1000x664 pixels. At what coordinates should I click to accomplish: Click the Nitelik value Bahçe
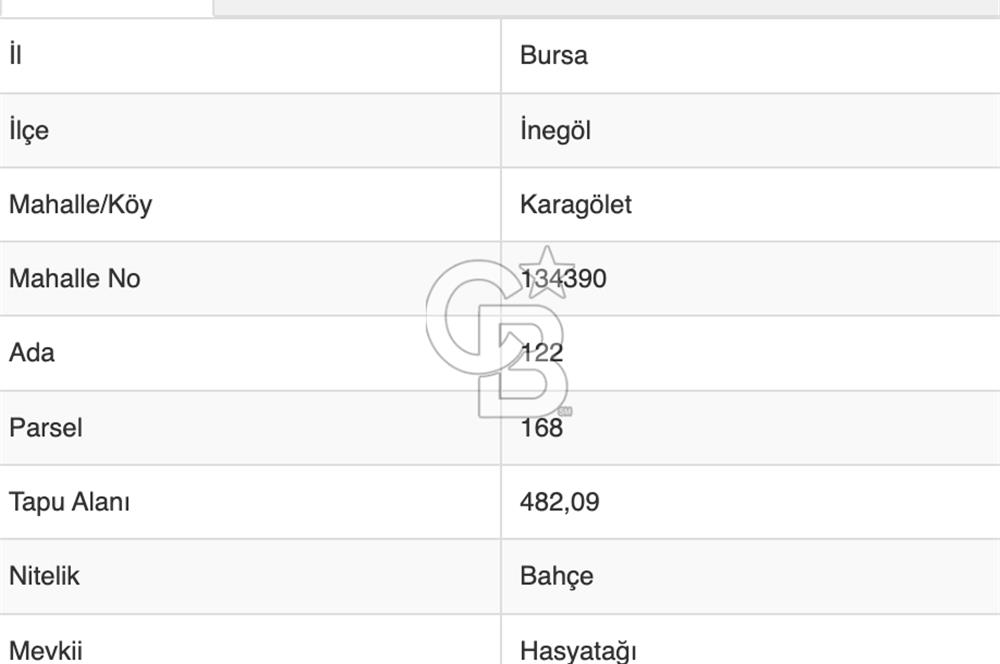[555, 576]
